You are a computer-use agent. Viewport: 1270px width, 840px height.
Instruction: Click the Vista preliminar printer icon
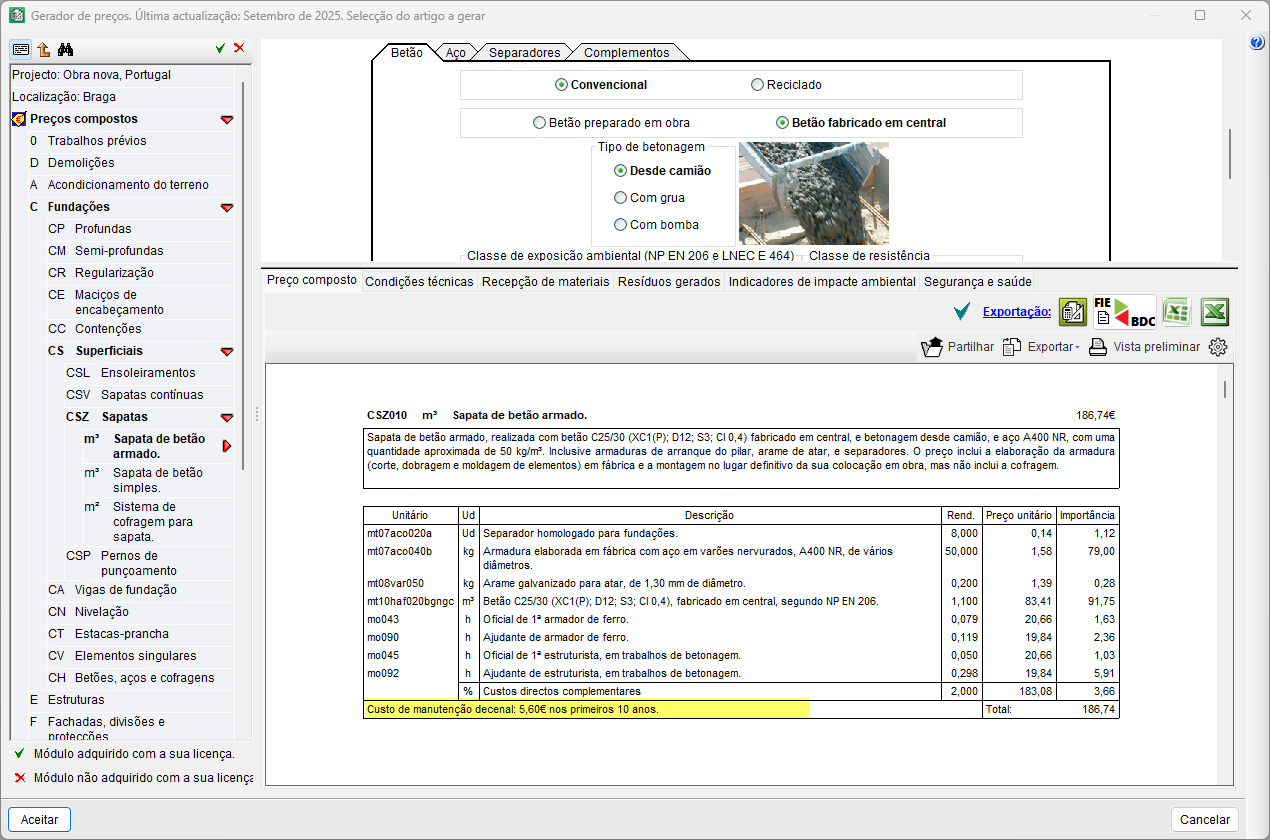point(1098,347)
